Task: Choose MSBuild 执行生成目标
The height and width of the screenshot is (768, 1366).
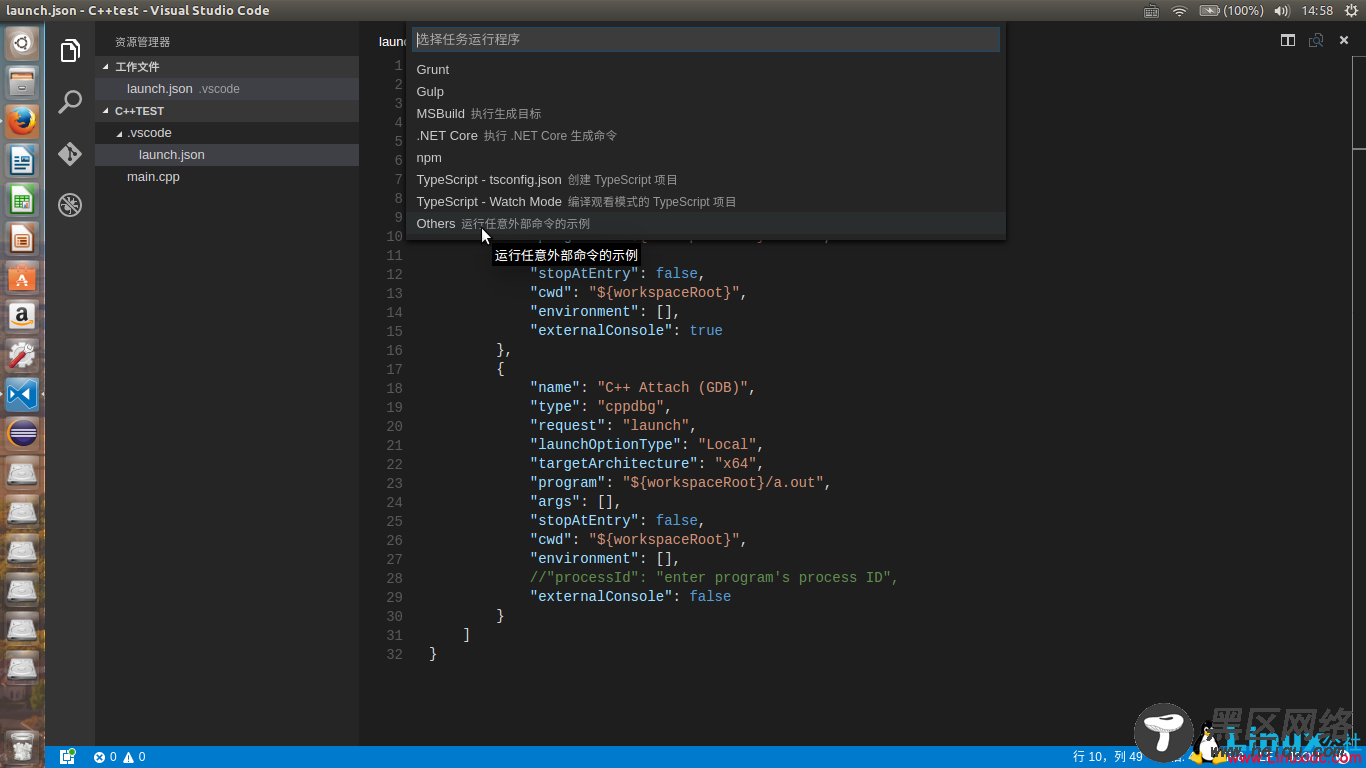Action: [x=706, y=113]
